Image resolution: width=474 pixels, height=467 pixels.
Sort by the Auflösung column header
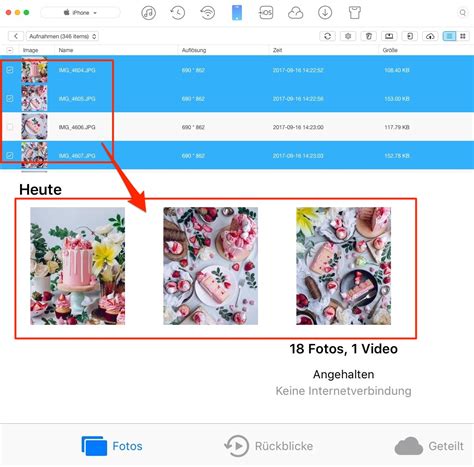click(x=194, y=50)
